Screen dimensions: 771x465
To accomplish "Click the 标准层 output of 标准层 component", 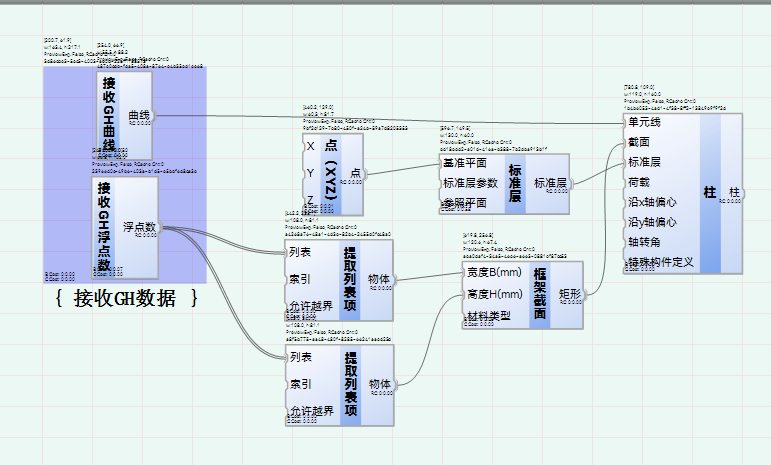I will (550, 183).
